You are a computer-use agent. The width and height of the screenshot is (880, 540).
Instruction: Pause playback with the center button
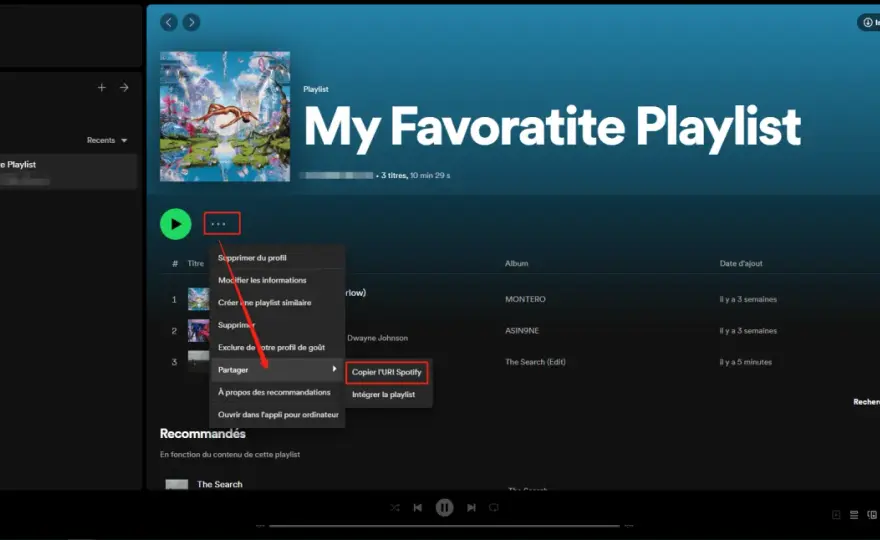(x=444, y=507)
